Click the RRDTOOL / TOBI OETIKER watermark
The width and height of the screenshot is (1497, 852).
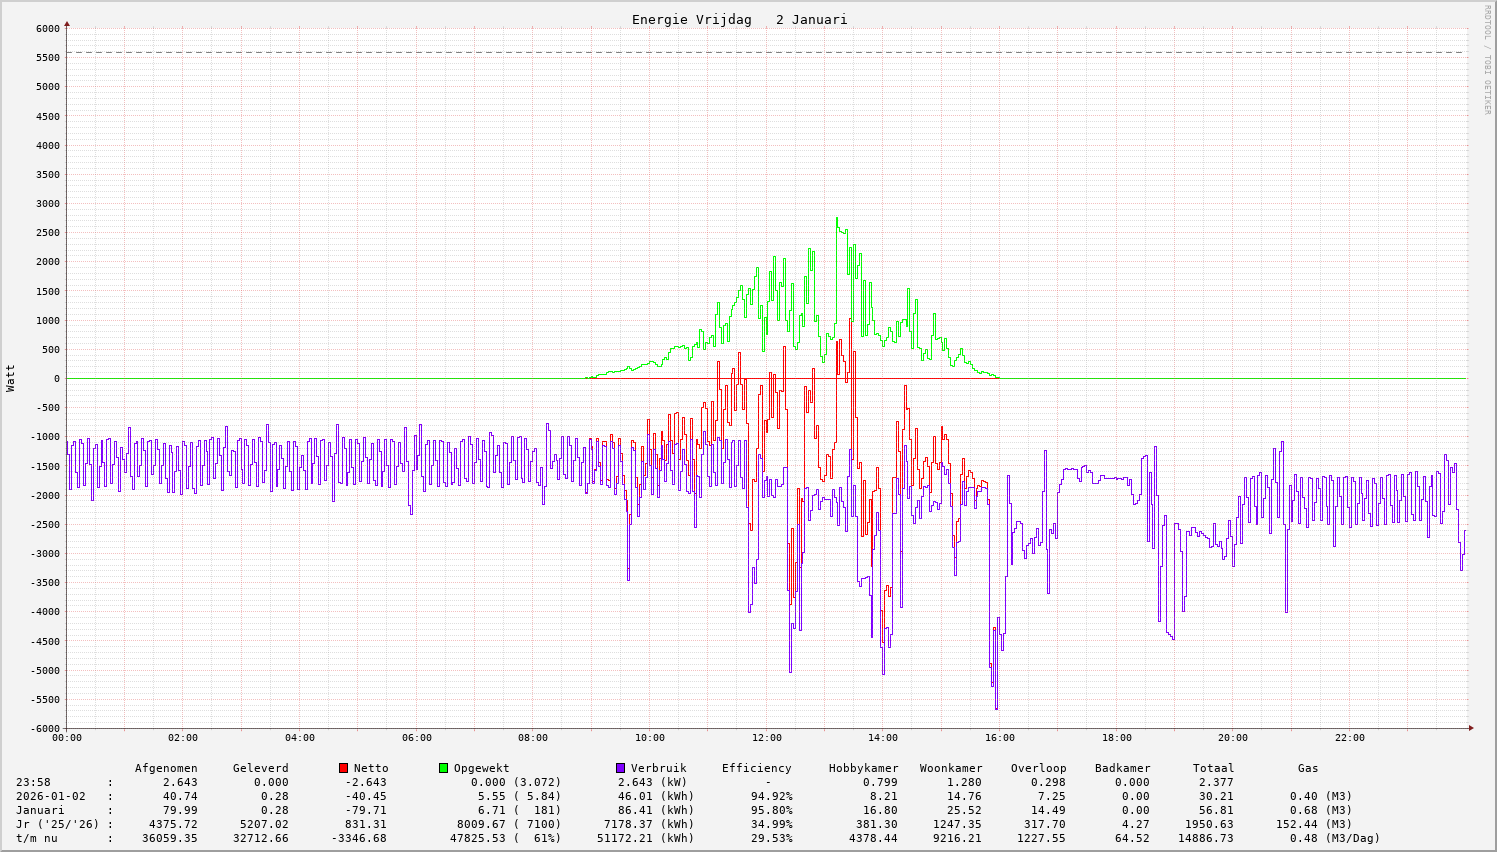tap(1486, 60)
